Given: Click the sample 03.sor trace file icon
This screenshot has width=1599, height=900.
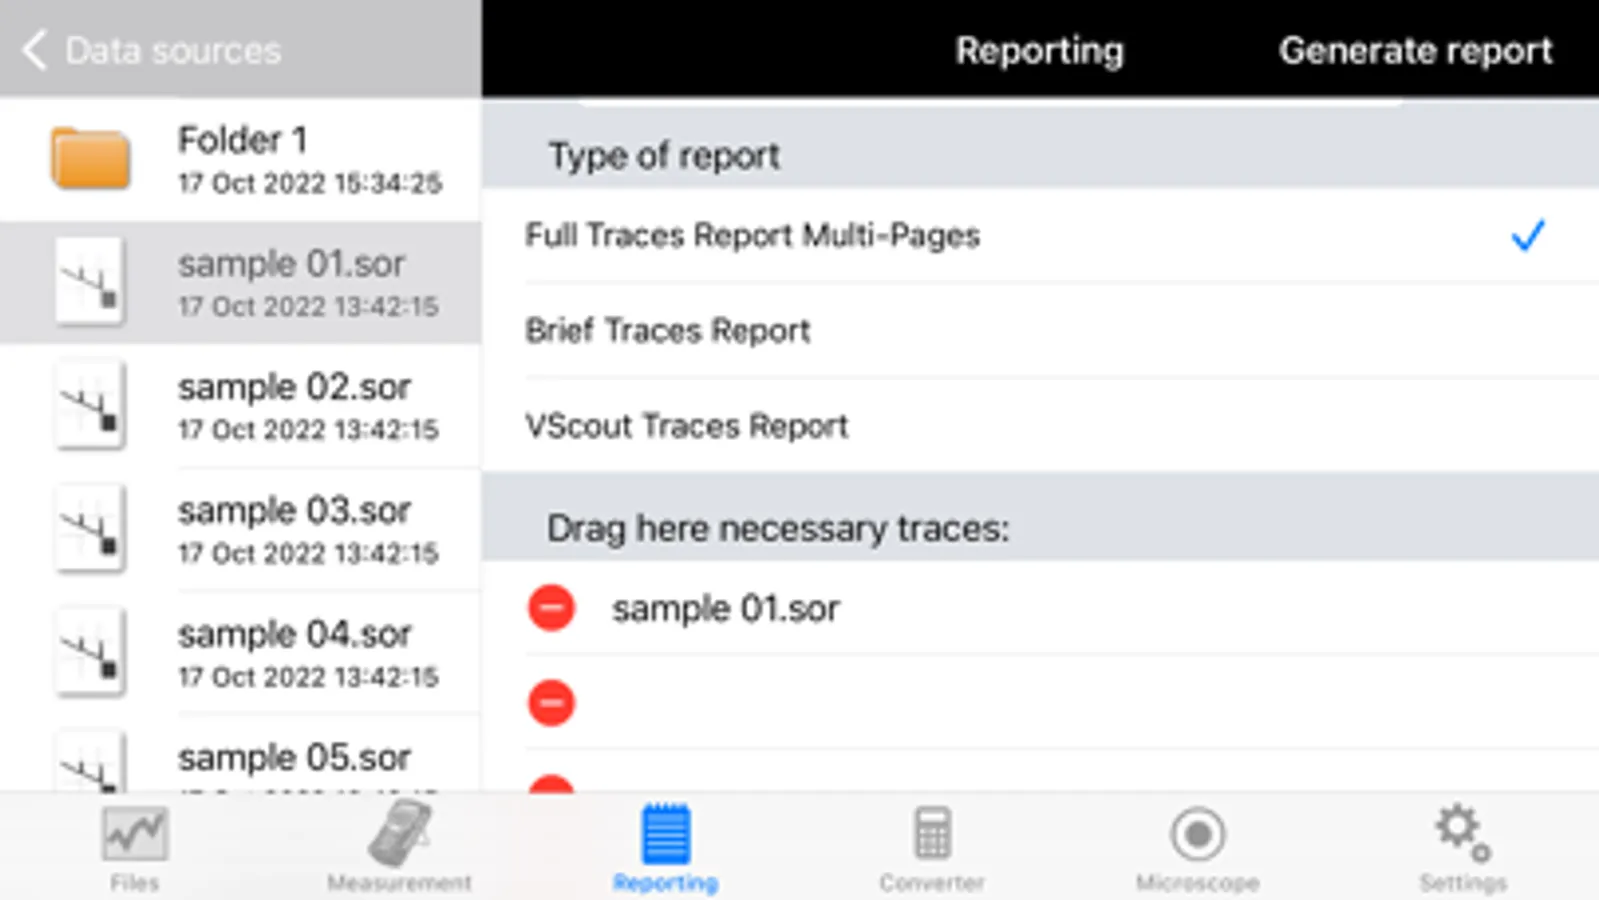Looking at the screenshot, I should (90, 529).
